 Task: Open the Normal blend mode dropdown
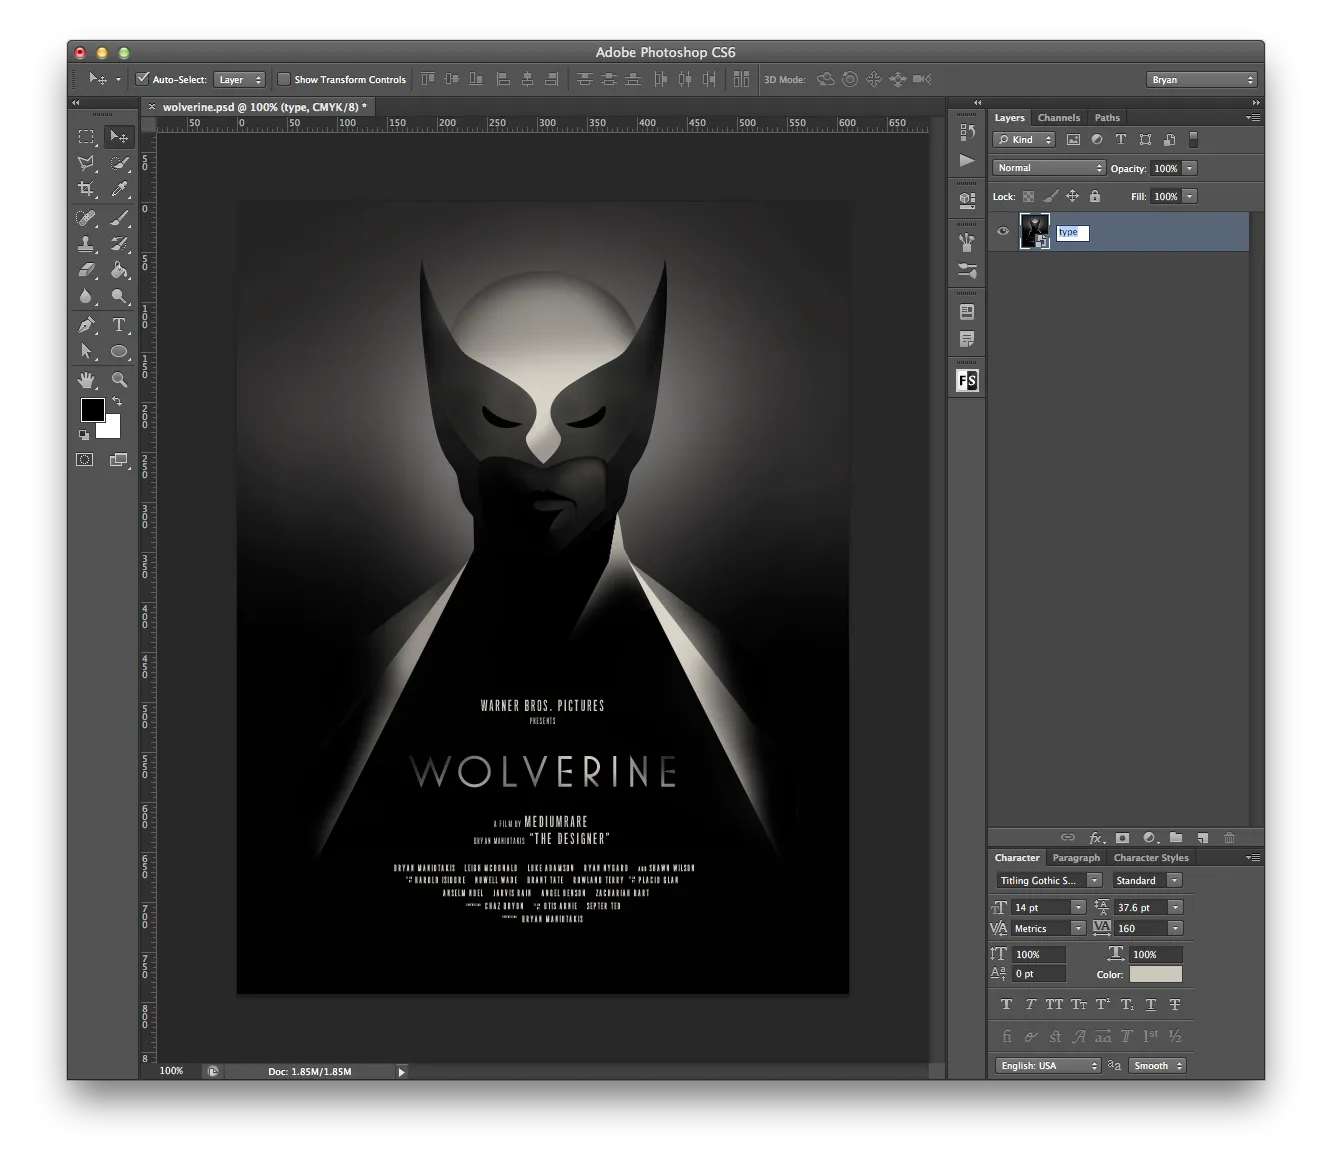click(x=1049, y=168)
